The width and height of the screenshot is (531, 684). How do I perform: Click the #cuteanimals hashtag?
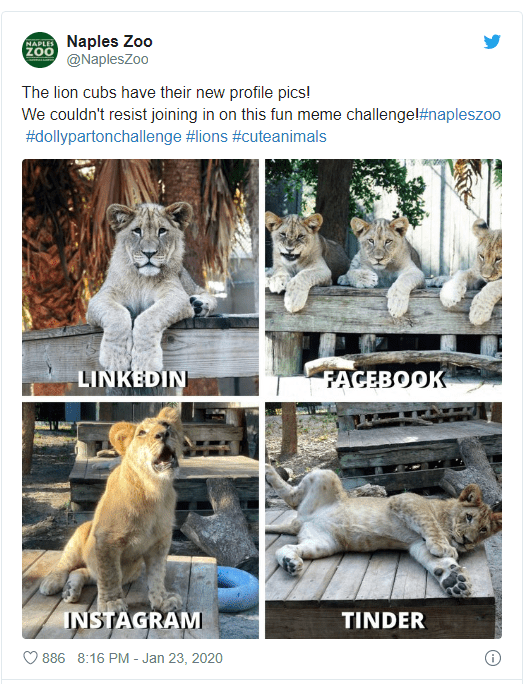click(x=279, y=137)
